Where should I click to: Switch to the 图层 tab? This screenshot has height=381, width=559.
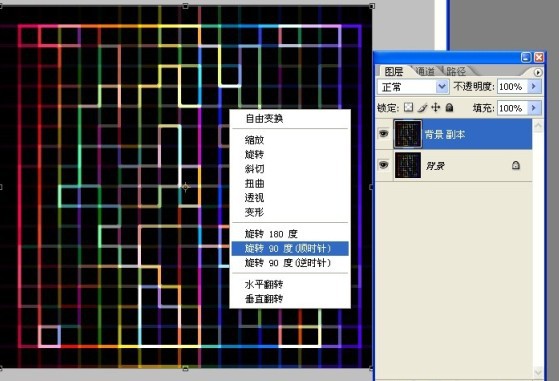pos(394,72)
